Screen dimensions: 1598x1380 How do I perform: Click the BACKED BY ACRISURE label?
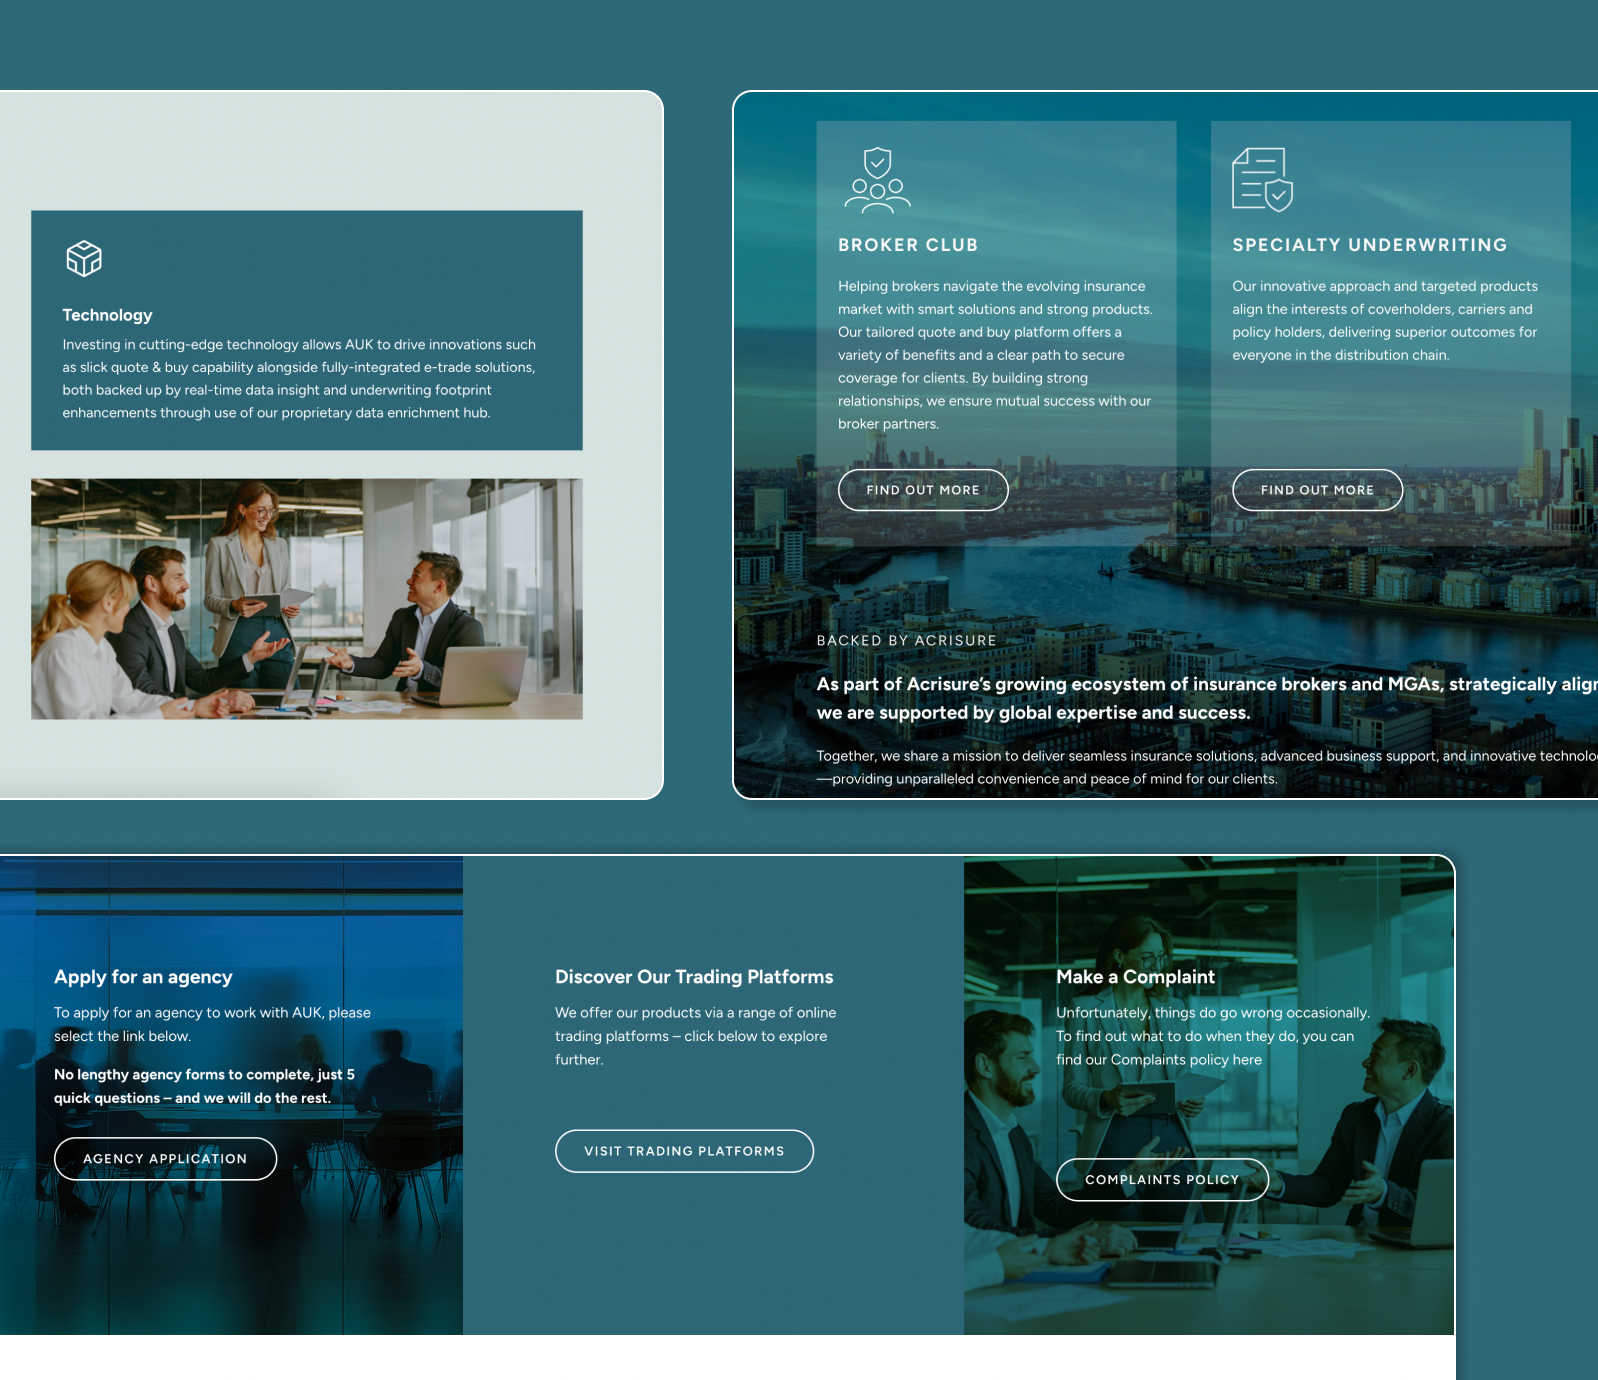[x=906, y=641]
